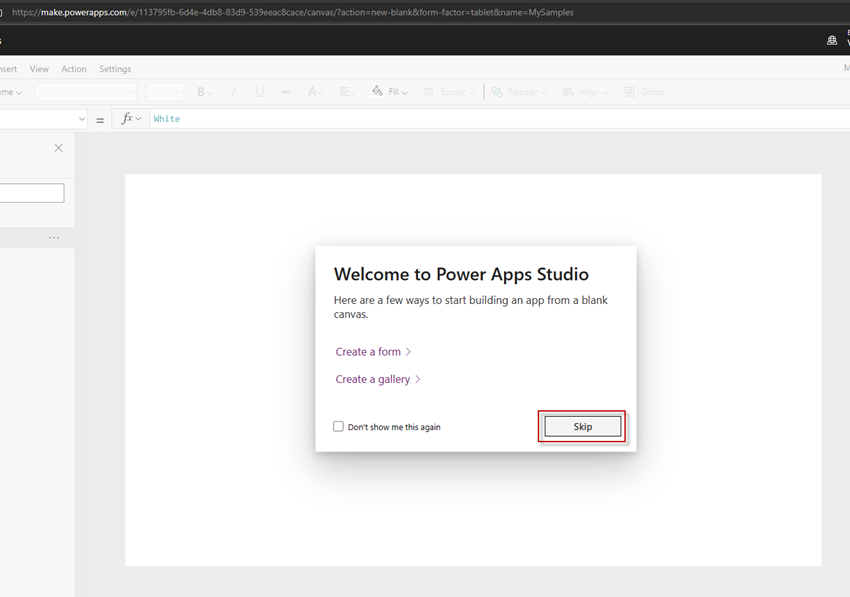
Task: Select Create a gallery in the dialog
Action: 372,379
